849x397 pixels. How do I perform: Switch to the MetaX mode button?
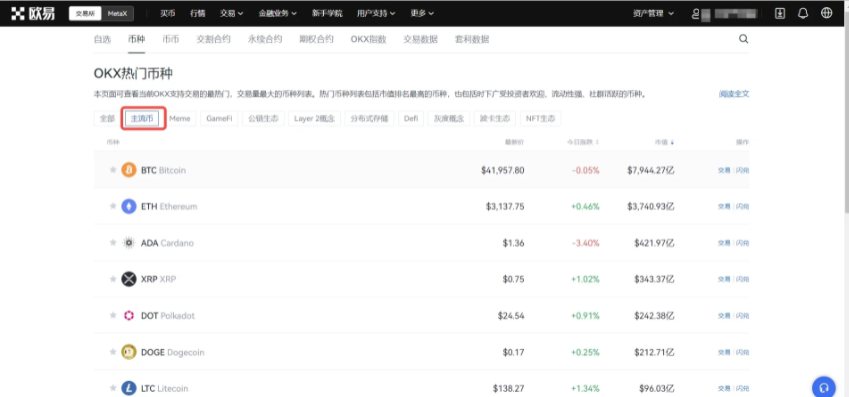[117, 14]
